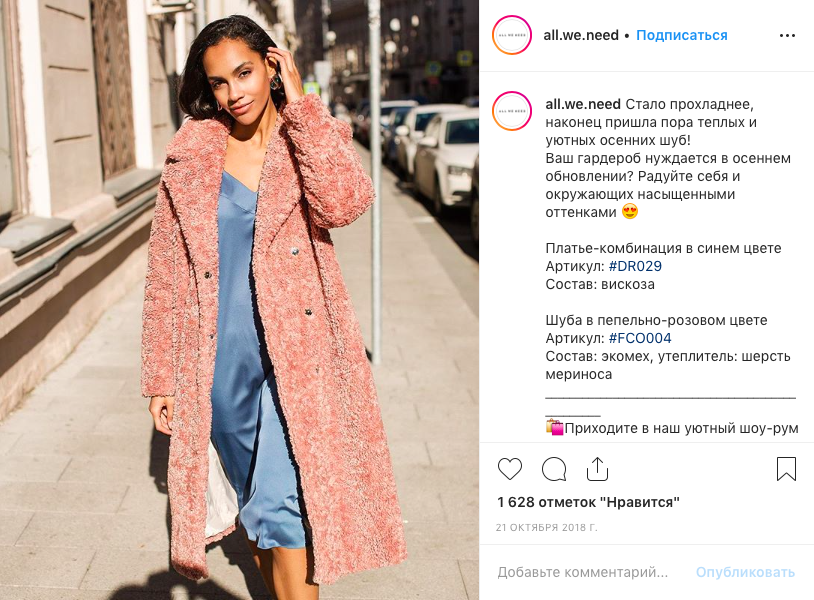Open the all.we.need avatar beside the caption
814x600 pixels.
pyautogui.click(x=512, y=111)
